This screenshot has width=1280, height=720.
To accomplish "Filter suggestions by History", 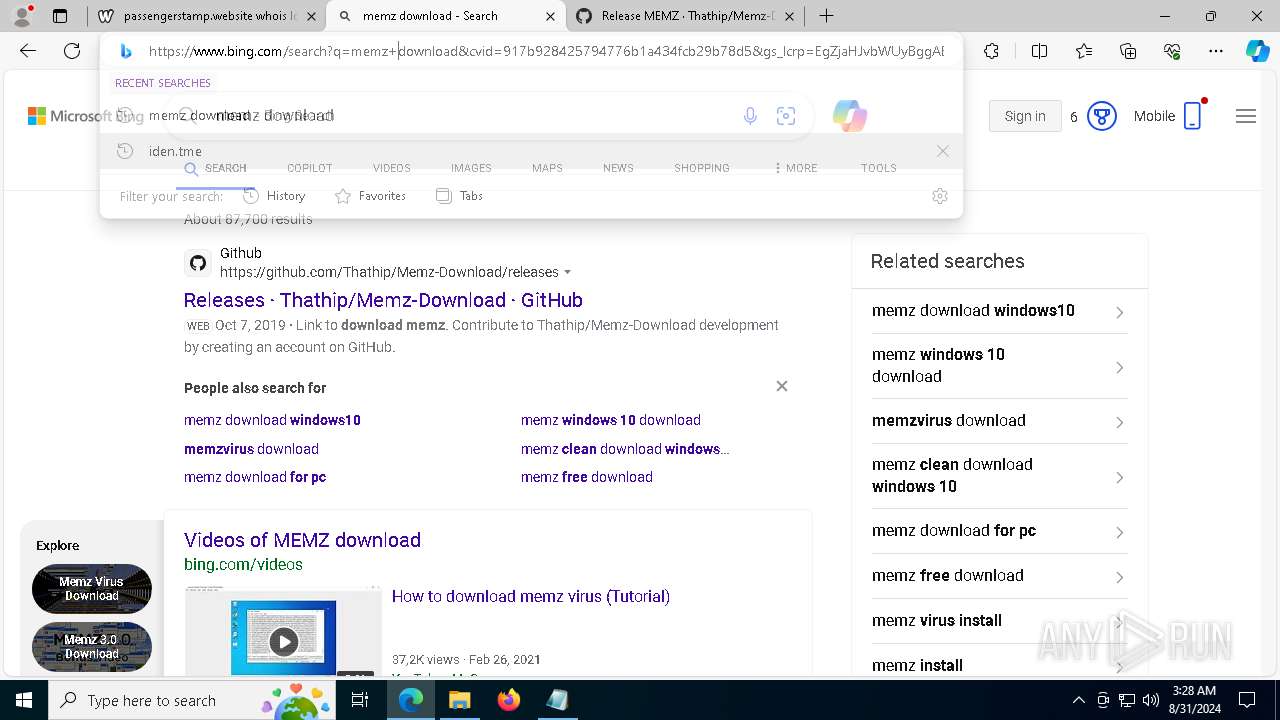I will (274, 196).
